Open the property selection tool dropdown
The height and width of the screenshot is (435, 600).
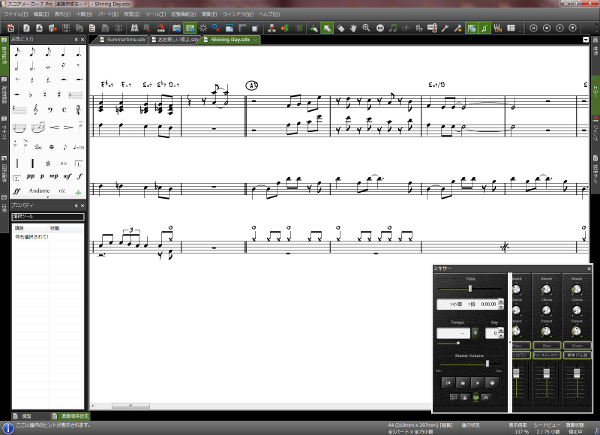pyautogui.click(x=47, y=217)
